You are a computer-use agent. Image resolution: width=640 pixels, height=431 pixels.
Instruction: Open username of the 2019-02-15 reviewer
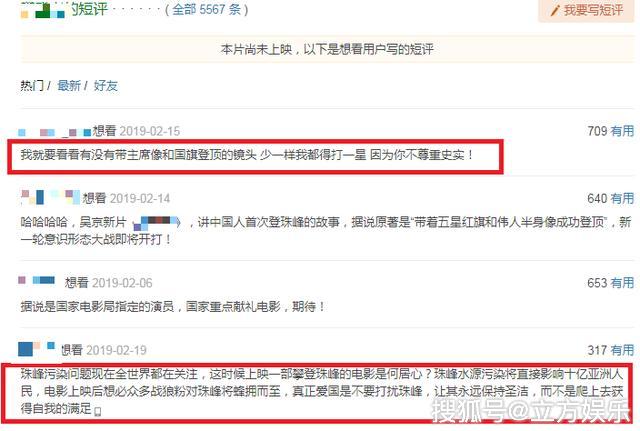(x=55, y=132)
